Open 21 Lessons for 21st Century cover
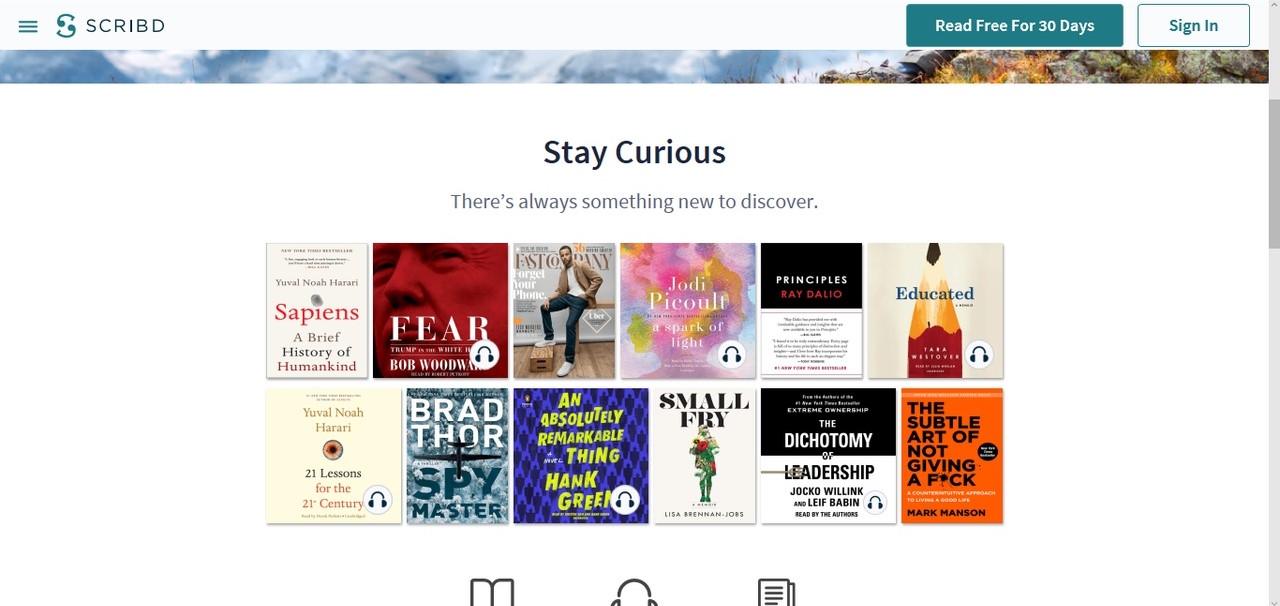 tap(334, 455)
